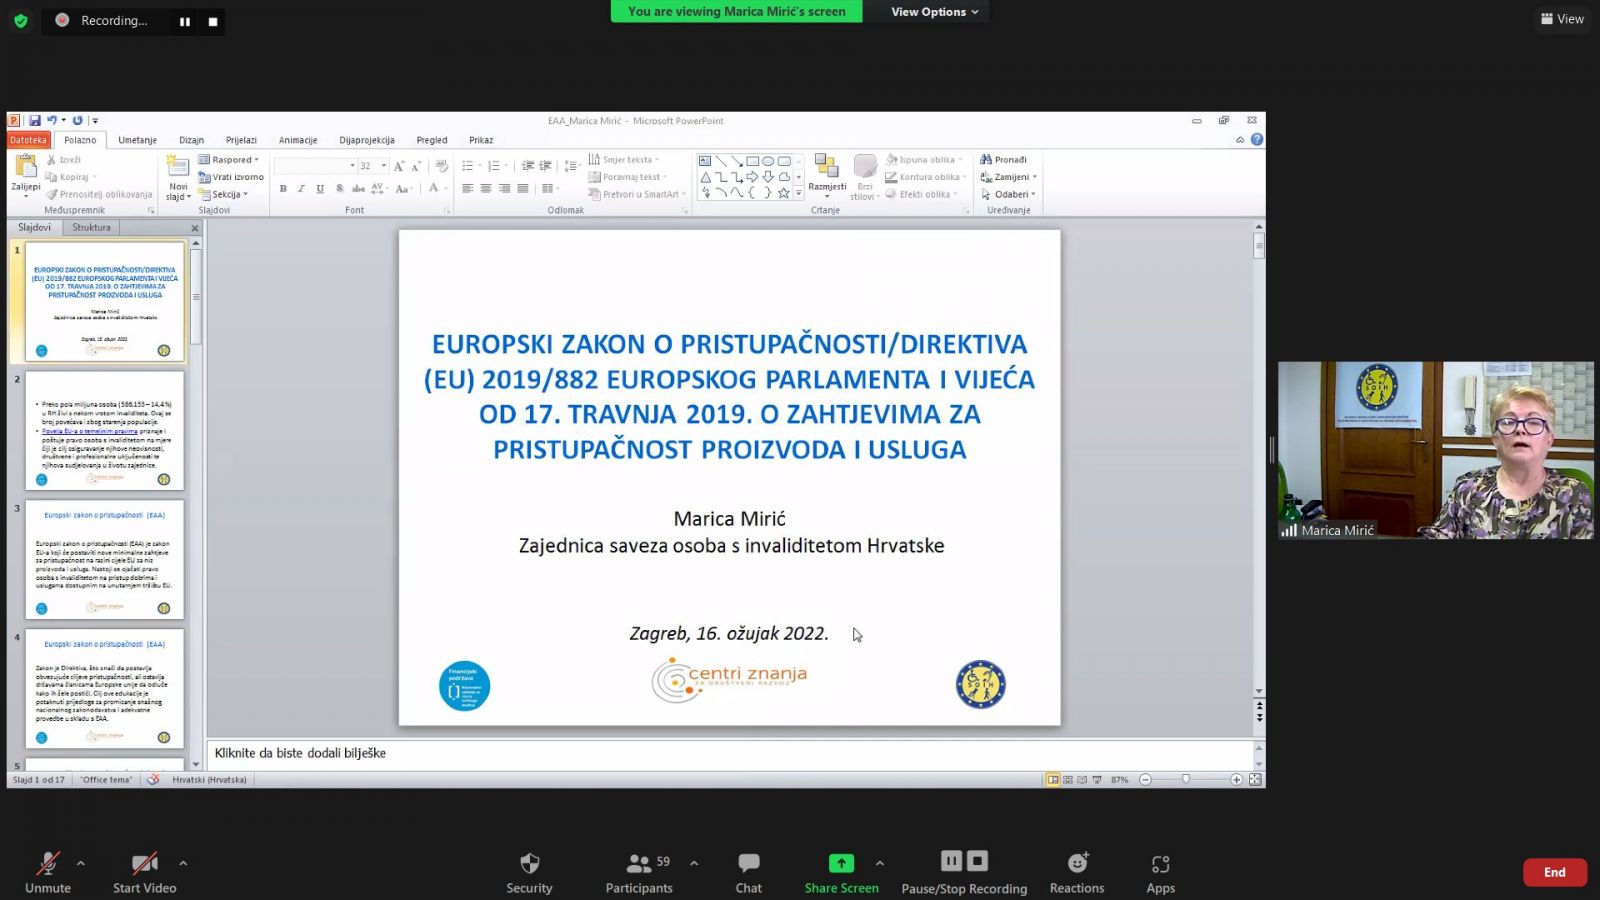The image size is (1600, 900).
Task: Switch to the Dijaprojekcija ribbon tab
Action: [367, 140]
